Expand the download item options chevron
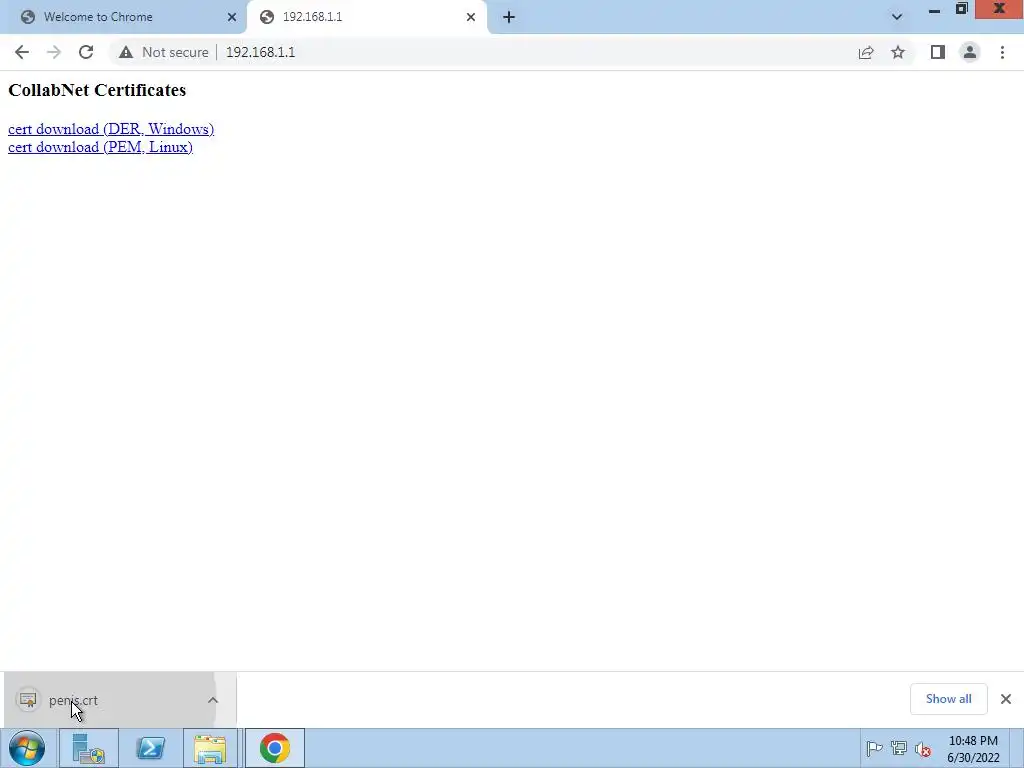The image size is (1024, 768). pos(213,700)
